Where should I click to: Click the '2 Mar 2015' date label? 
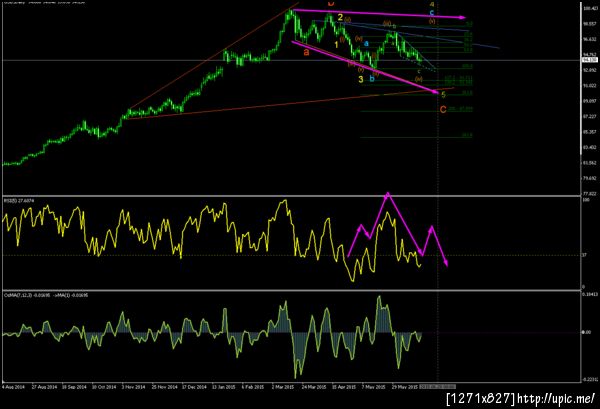283,387
